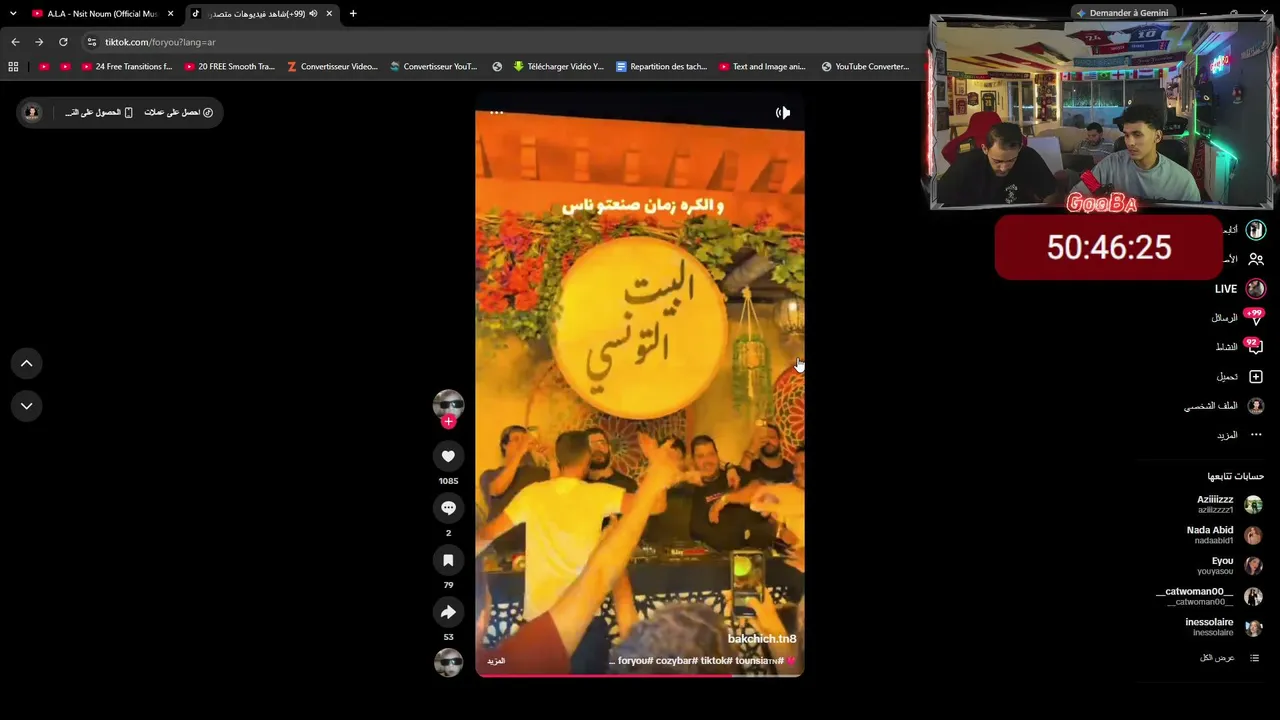Go to the previous video with the up chevron
1280x720 pixels.
27,363
